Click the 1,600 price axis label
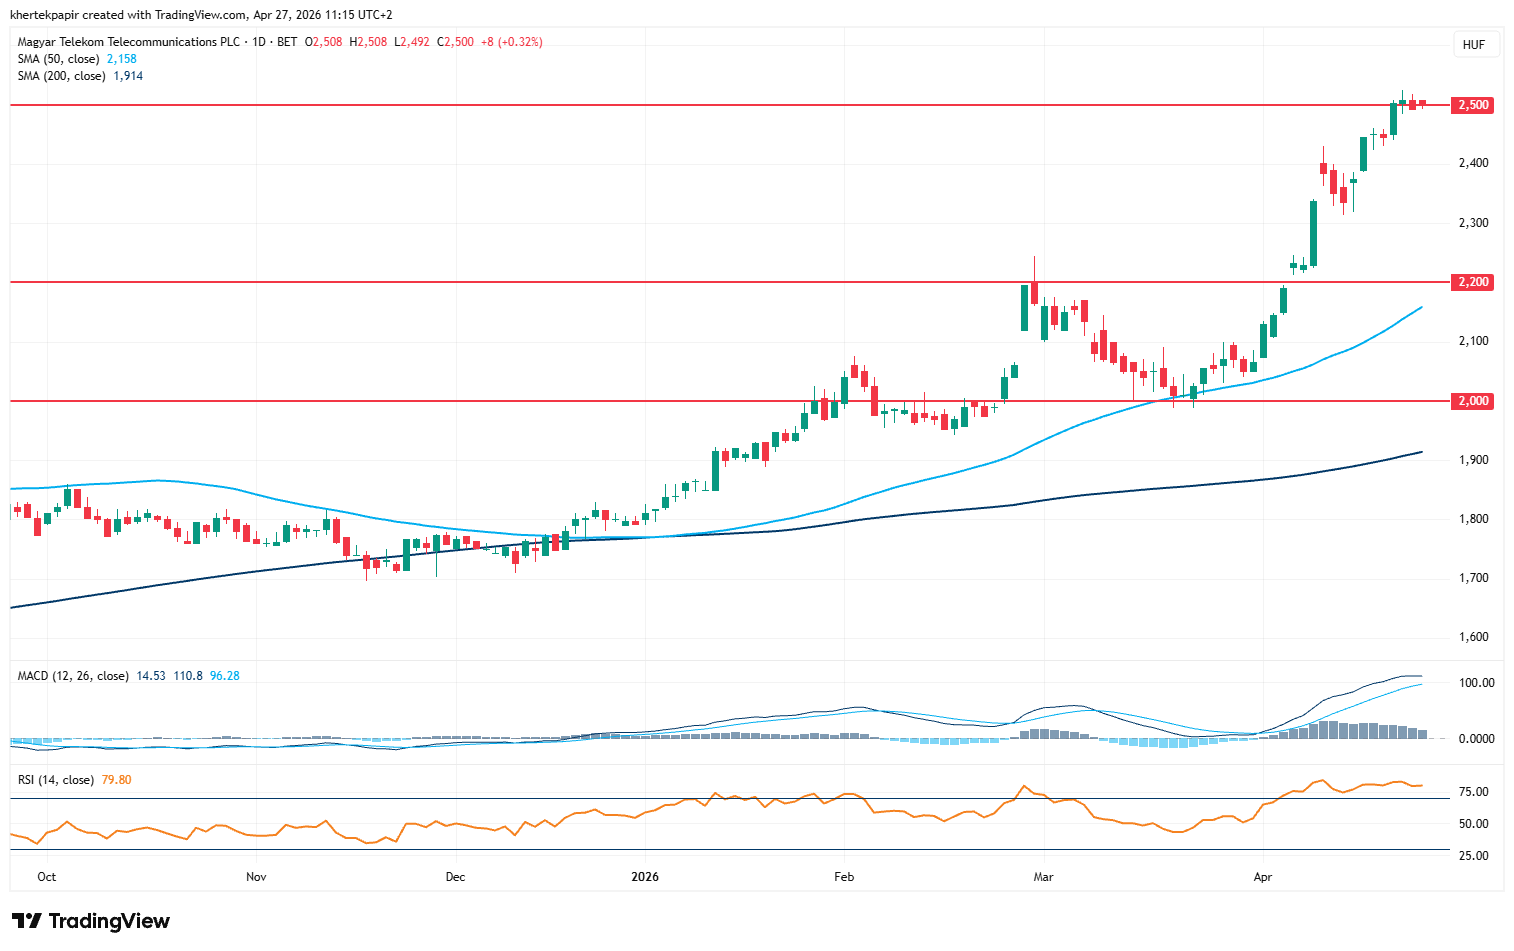Screen dimensions: 1514x951 1473,637
